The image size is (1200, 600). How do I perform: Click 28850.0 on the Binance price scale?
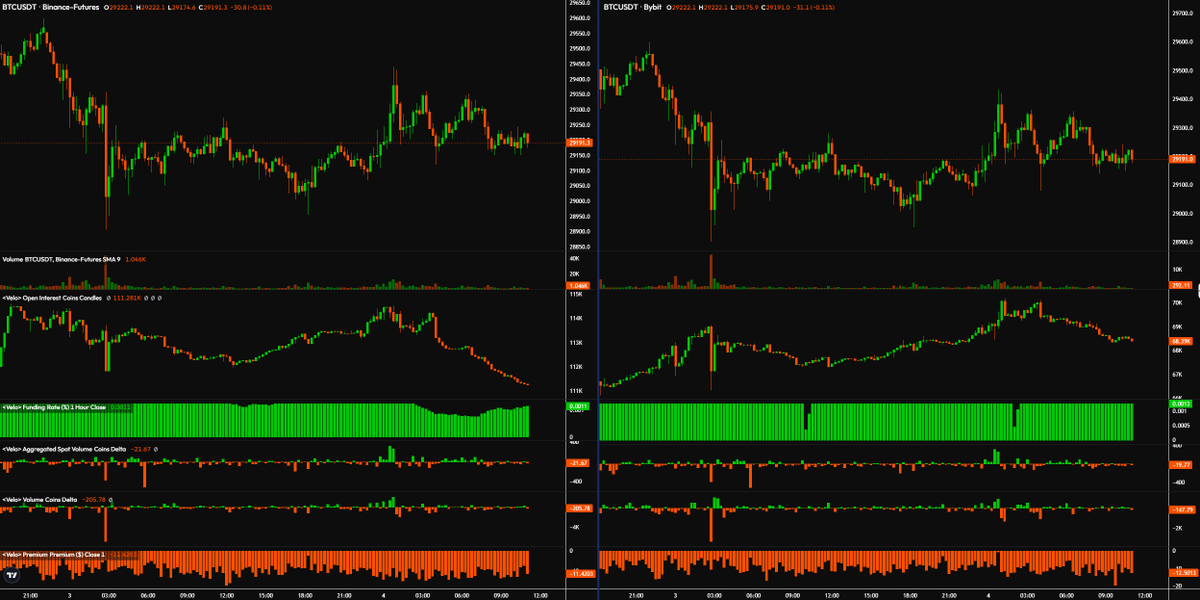[580, 246]
